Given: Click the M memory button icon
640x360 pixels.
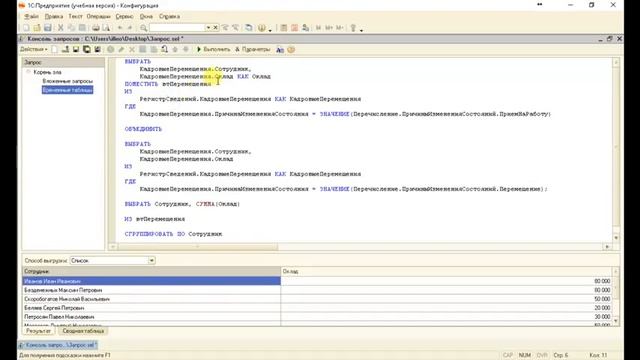Looking at the screenshot, I should click(x=318, y=28).
